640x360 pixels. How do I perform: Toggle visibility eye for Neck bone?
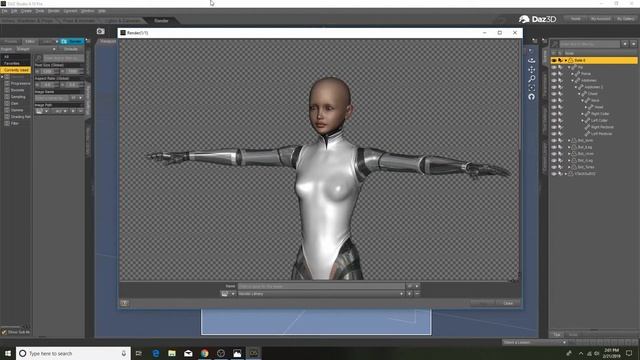pos(554,100)
